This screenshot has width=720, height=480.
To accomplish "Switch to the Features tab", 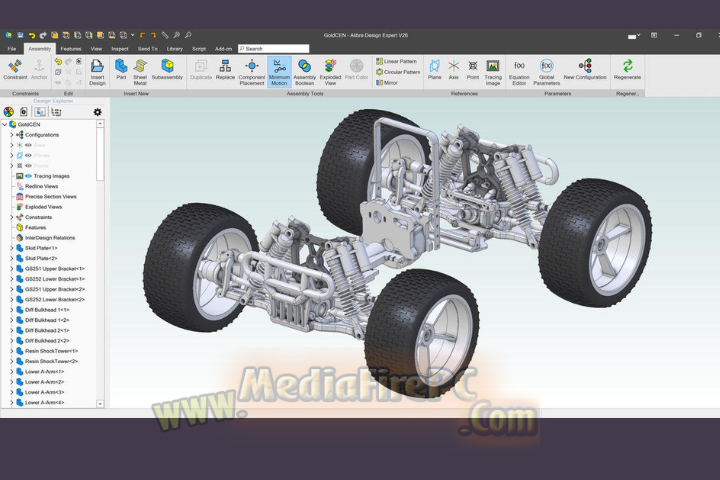I will coord(71,49).
